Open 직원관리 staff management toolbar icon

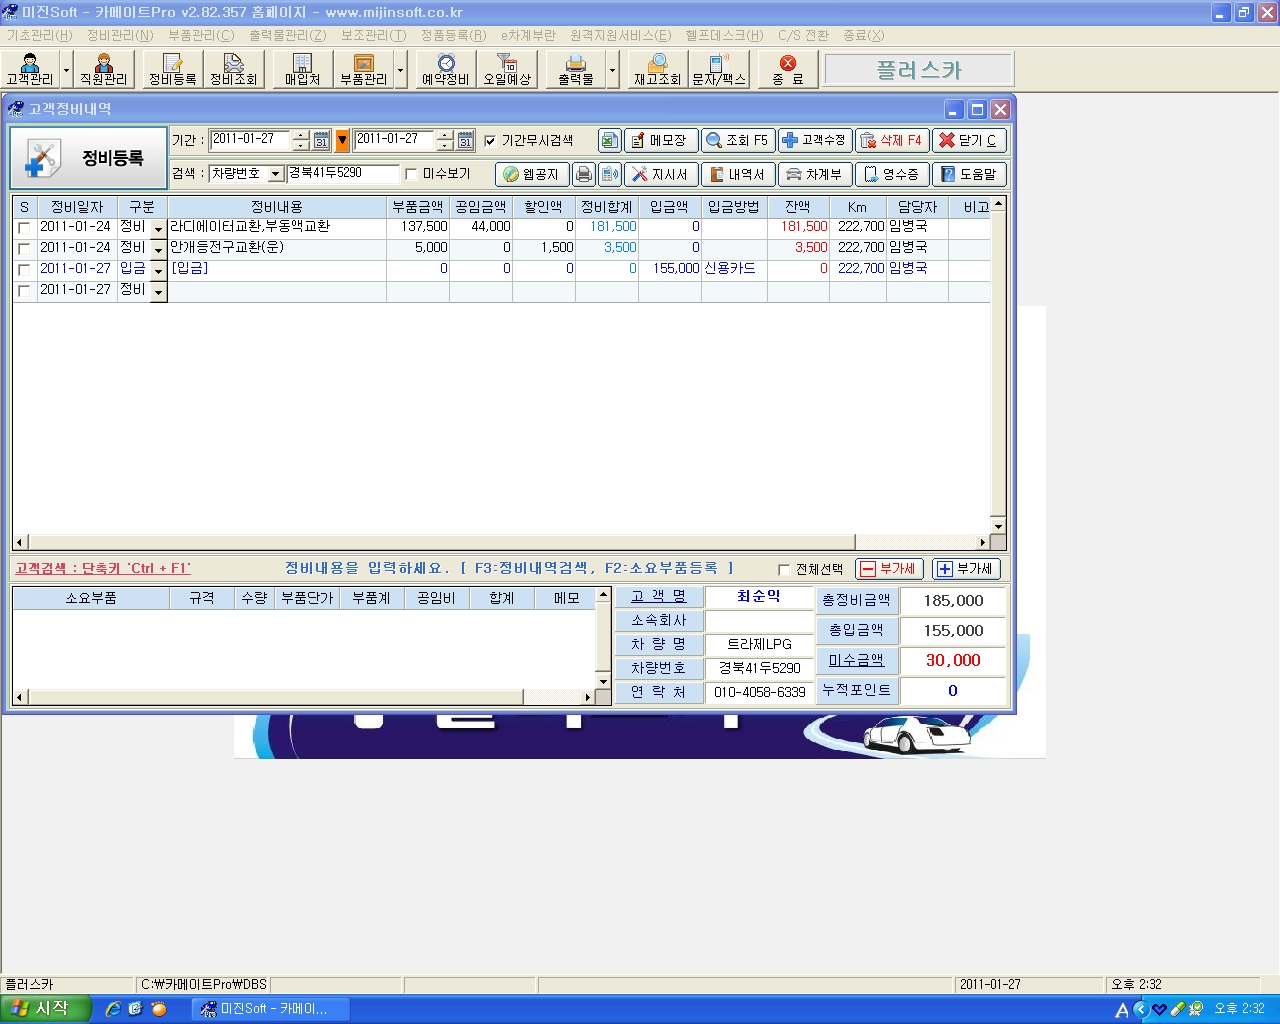tap(104, 70)
